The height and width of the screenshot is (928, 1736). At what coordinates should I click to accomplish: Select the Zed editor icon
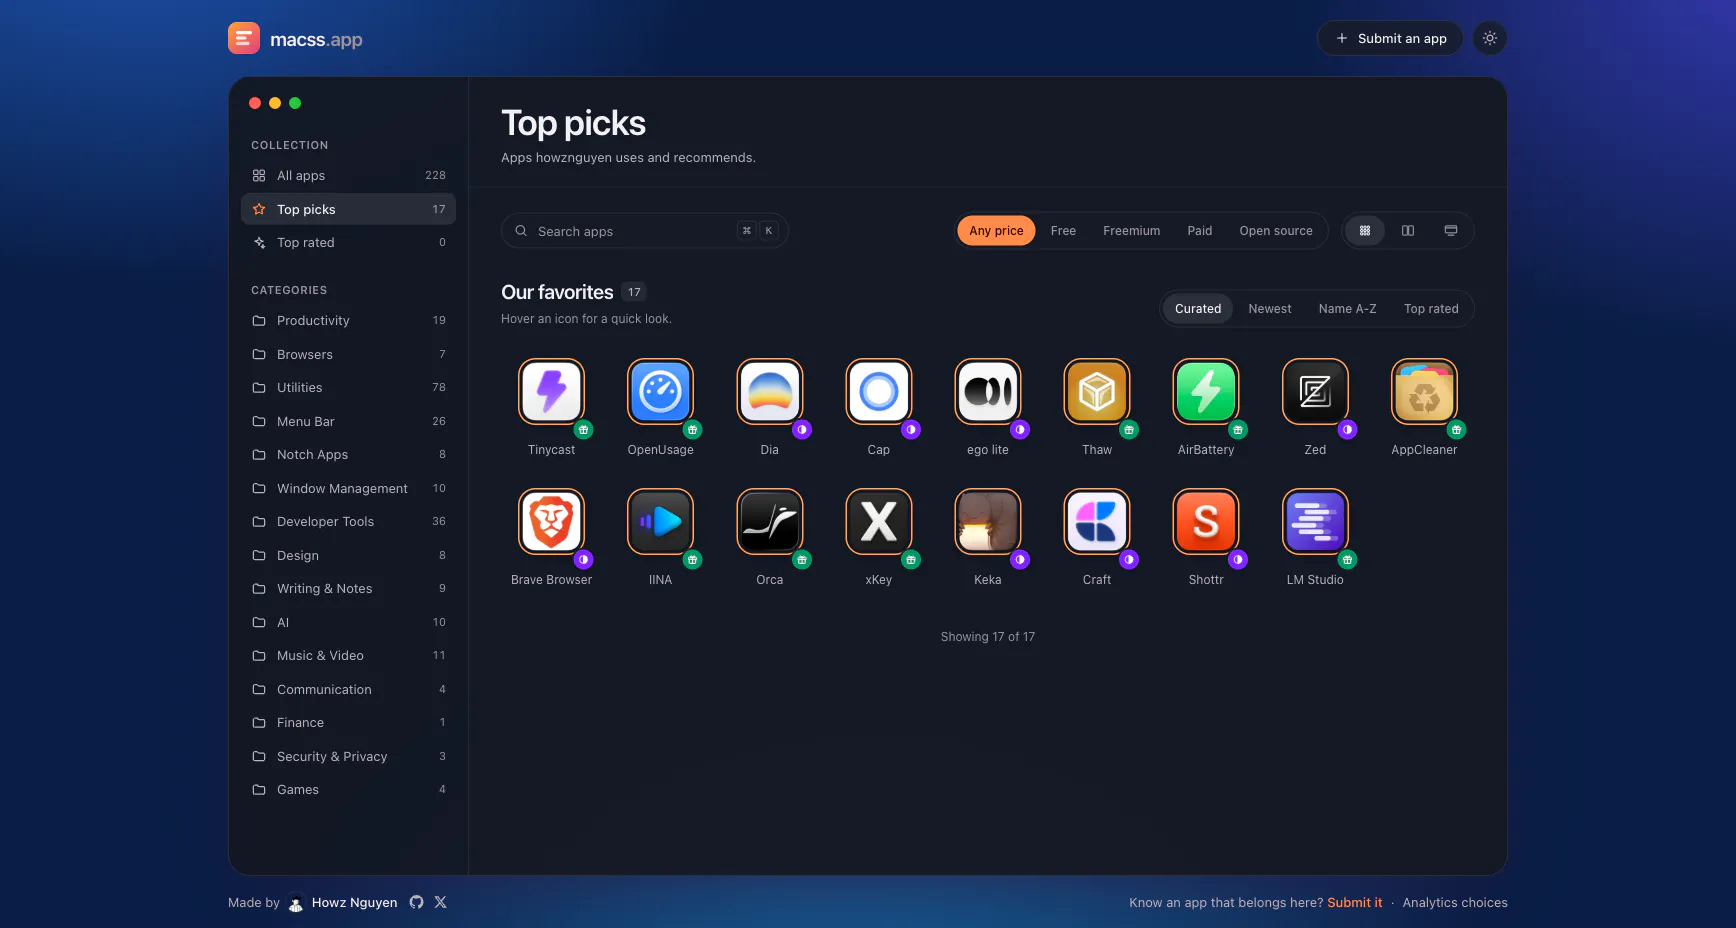[1315, 391]
